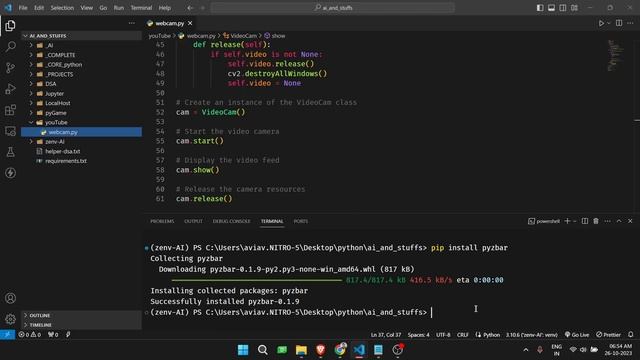Open Remote Explorer view

[10, 131]
